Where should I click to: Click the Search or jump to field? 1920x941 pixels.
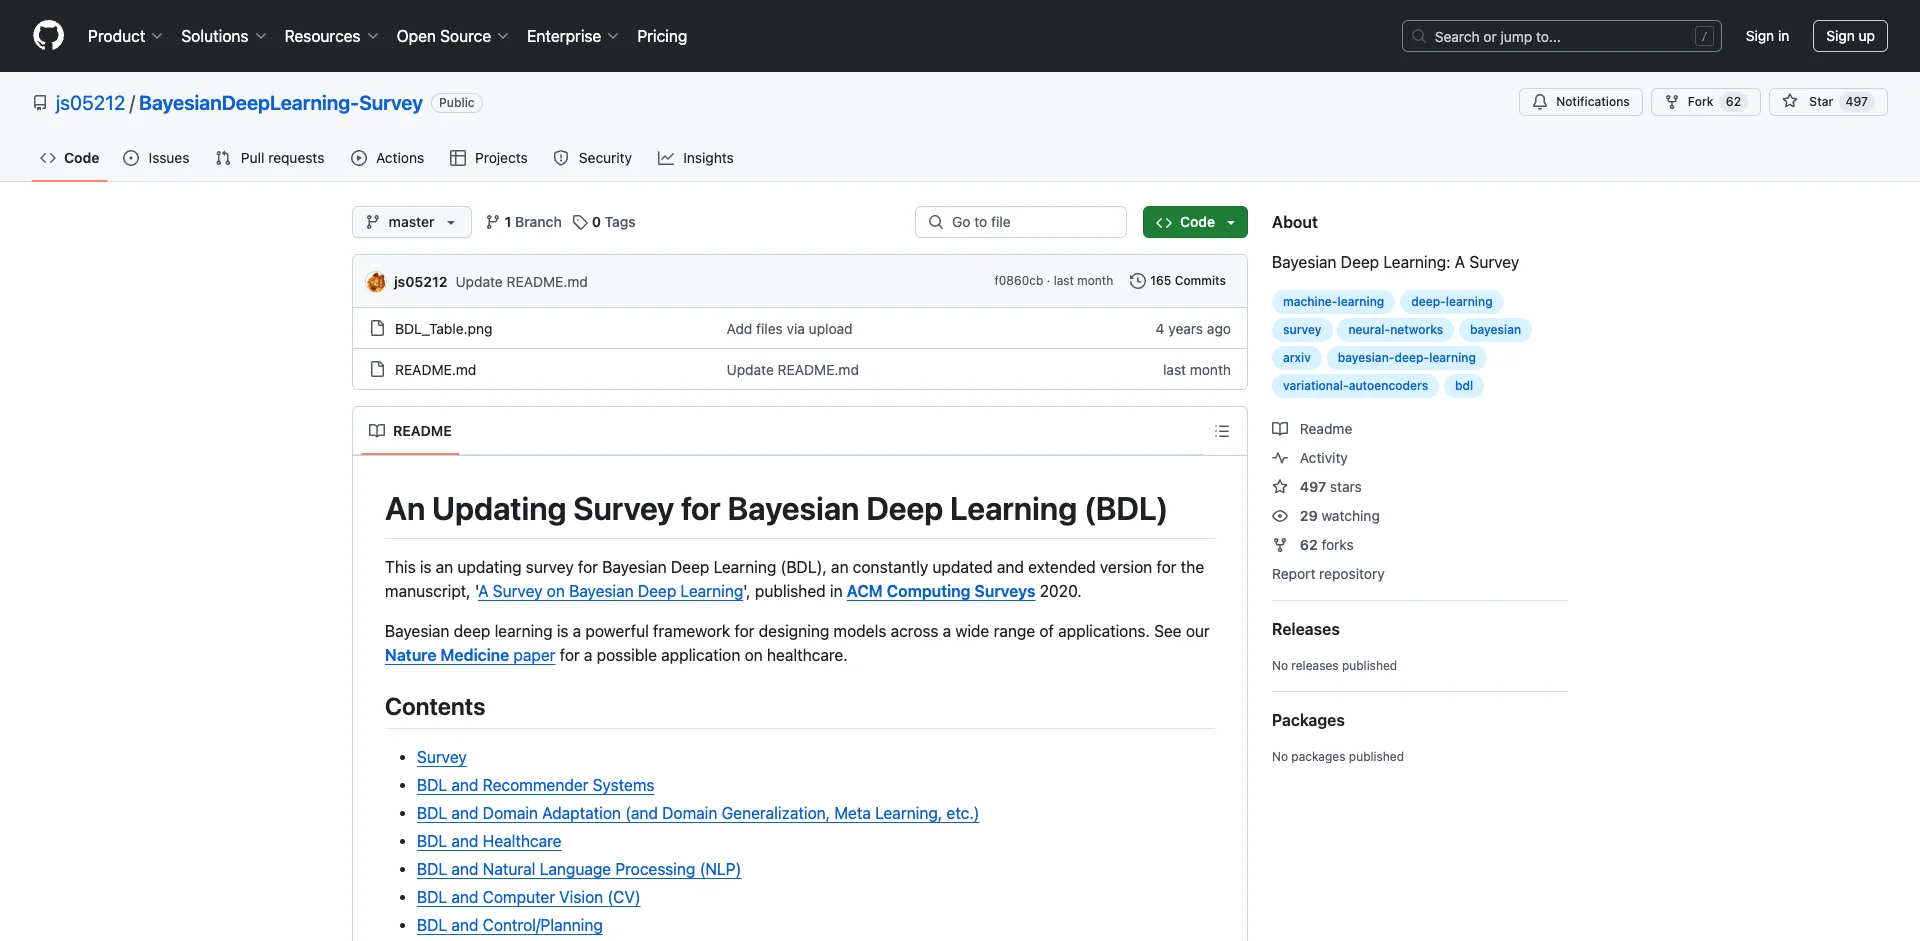1562,36
